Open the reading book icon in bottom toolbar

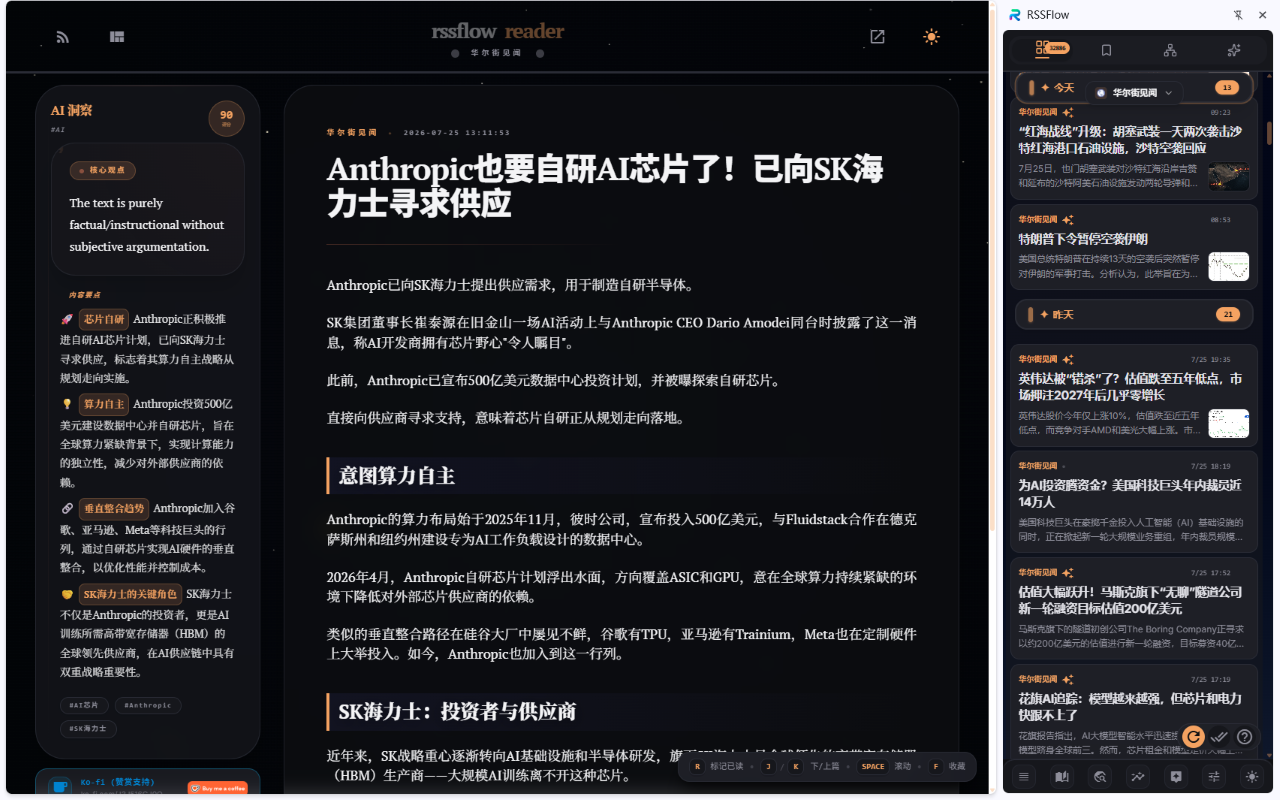pyautogui.click(x=1062, y=776)
